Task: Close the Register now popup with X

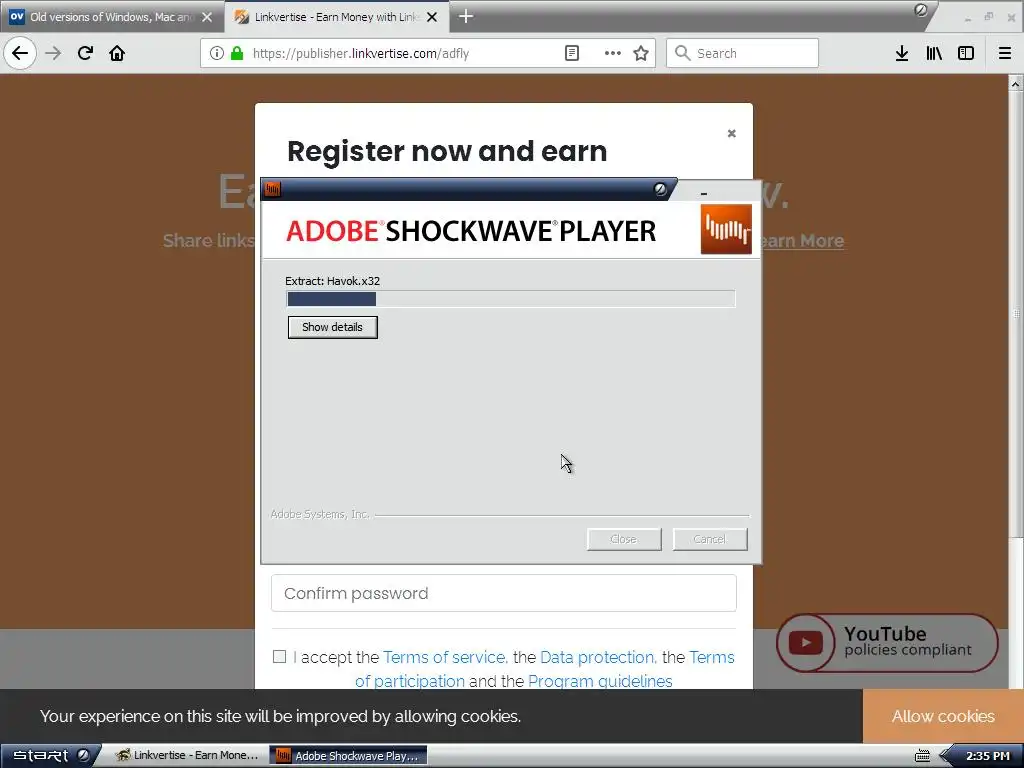Action: (x=731, y=133)
